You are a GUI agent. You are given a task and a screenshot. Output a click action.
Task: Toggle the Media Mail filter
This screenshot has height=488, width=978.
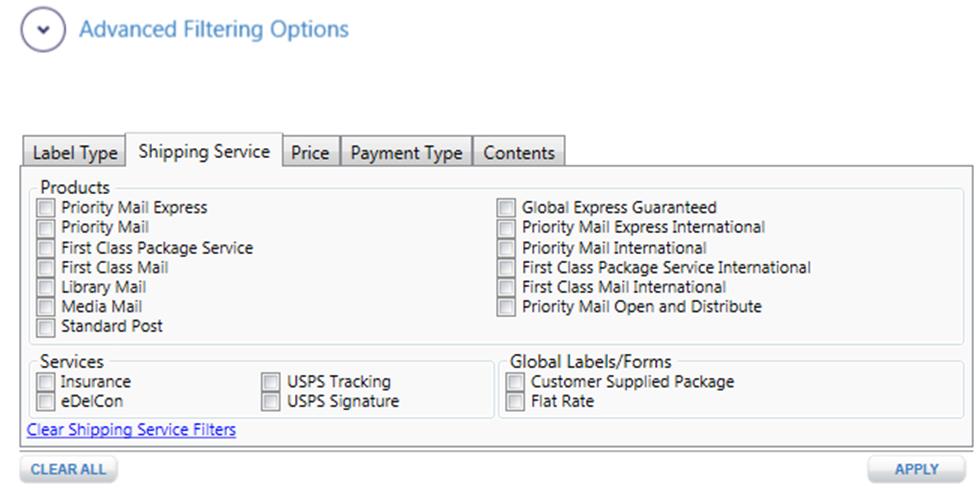point(46,307)
